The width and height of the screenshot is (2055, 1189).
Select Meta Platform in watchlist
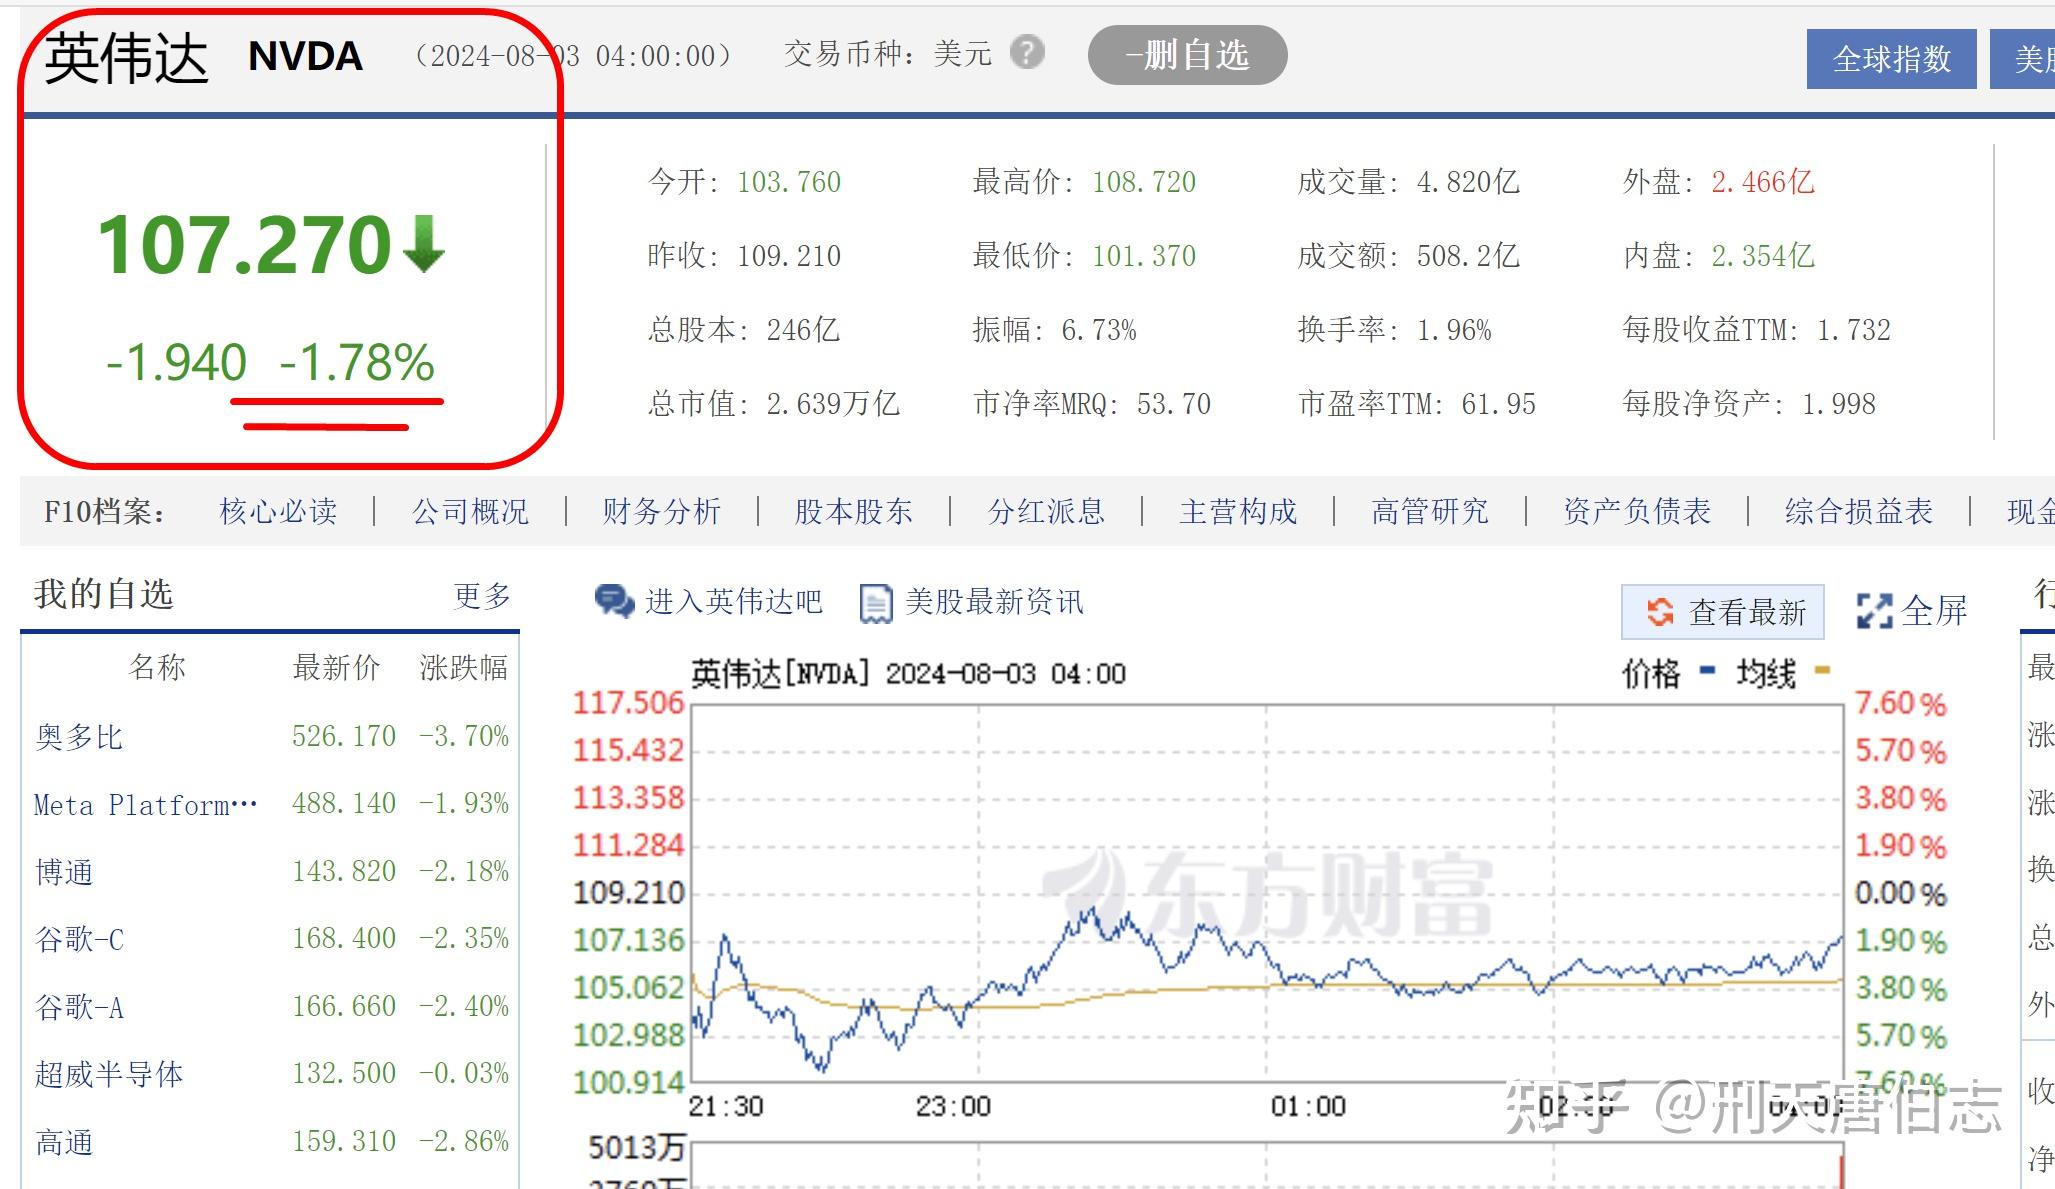146,805
